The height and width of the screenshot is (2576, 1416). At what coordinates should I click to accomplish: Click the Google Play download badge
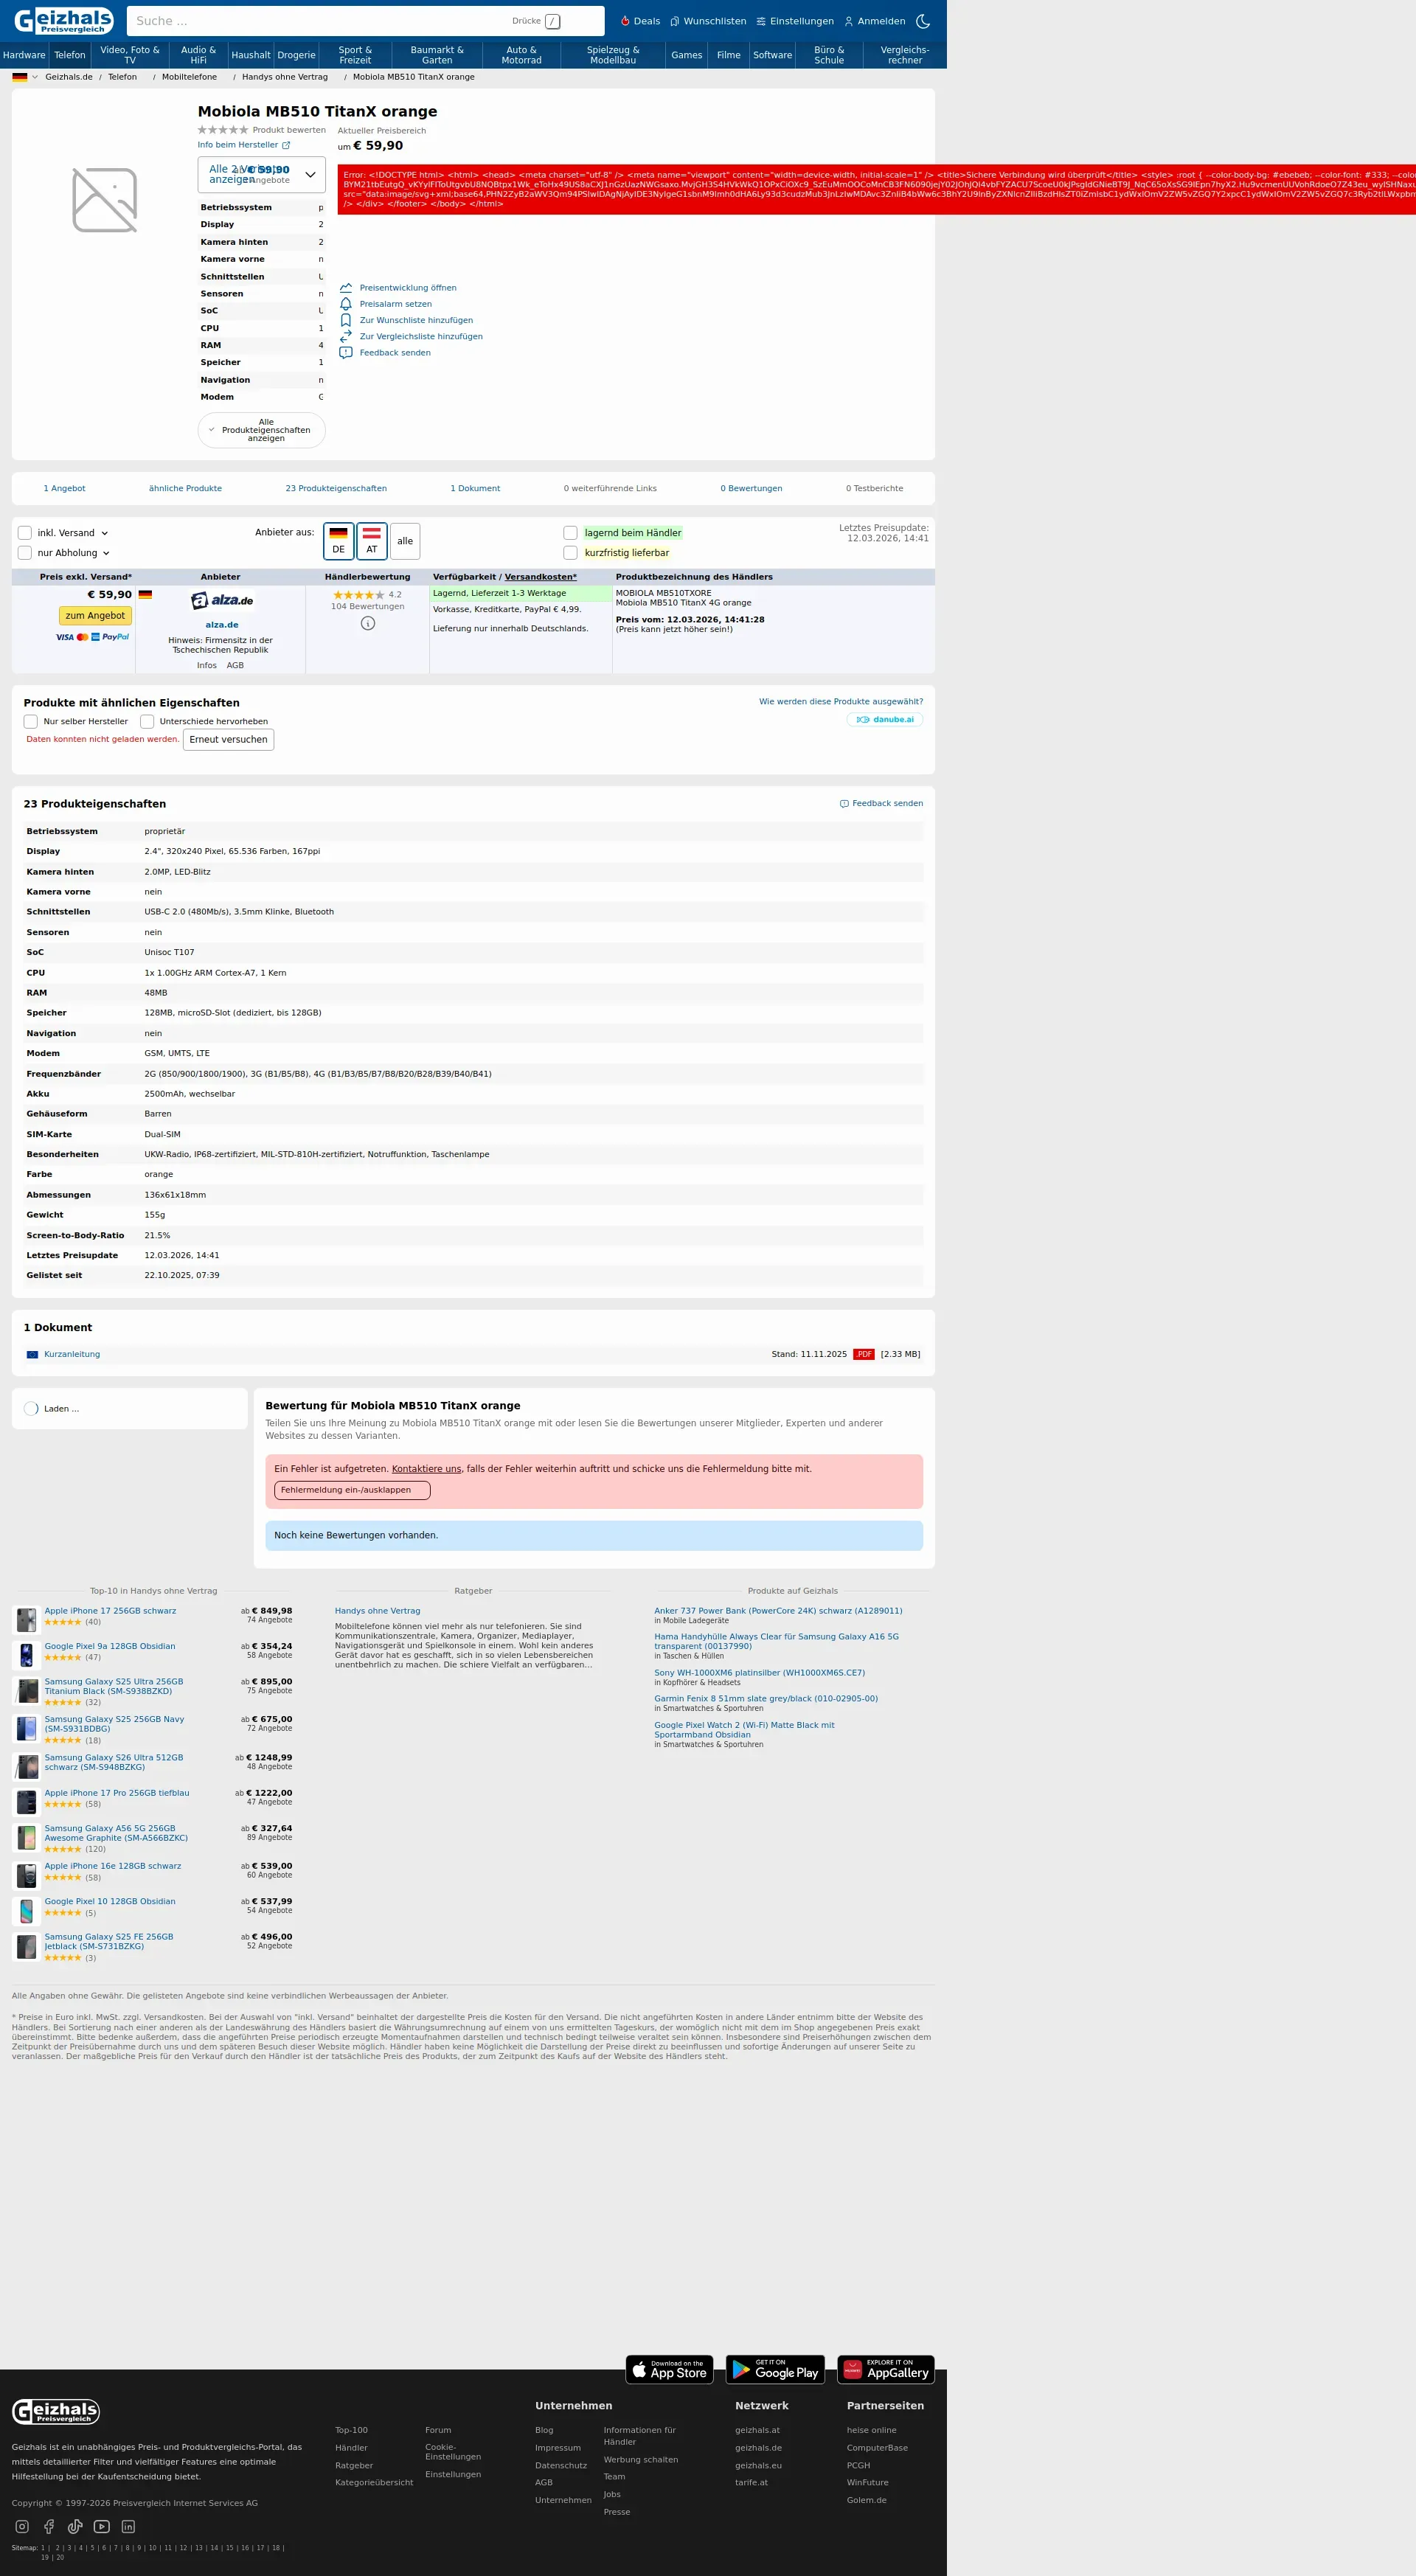(x=775, y=2369)
